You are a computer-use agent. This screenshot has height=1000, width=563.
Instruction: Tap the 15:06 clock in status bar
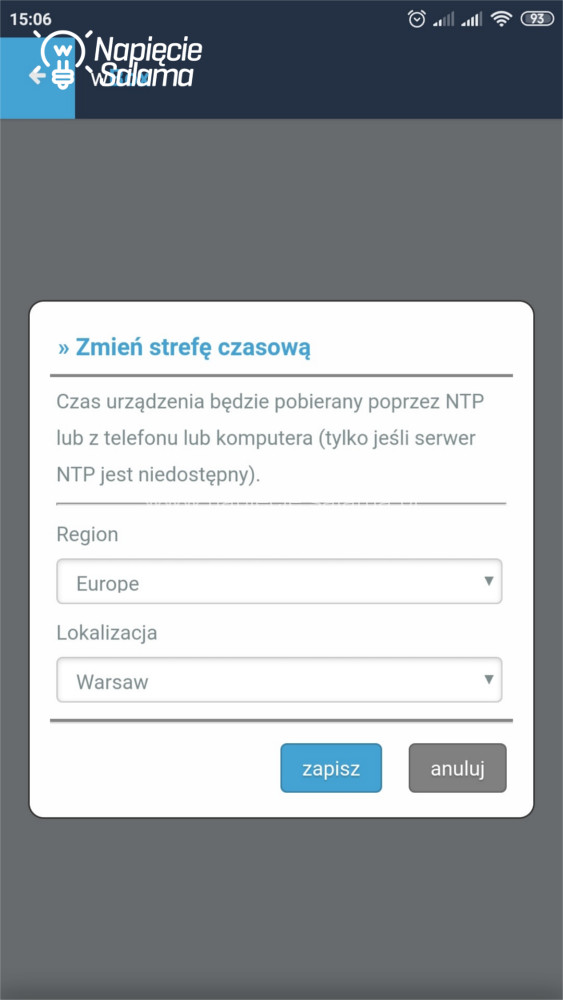tap(31, 19)
